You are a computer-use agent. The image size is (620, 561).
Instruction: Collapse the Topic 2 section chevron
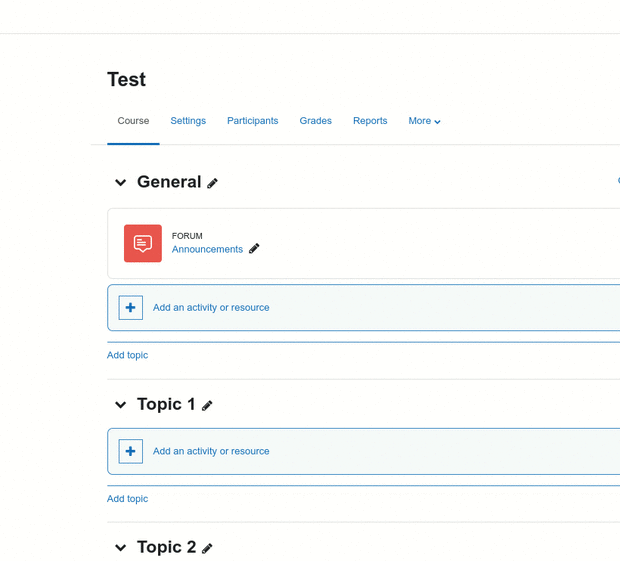pos(121,548)
